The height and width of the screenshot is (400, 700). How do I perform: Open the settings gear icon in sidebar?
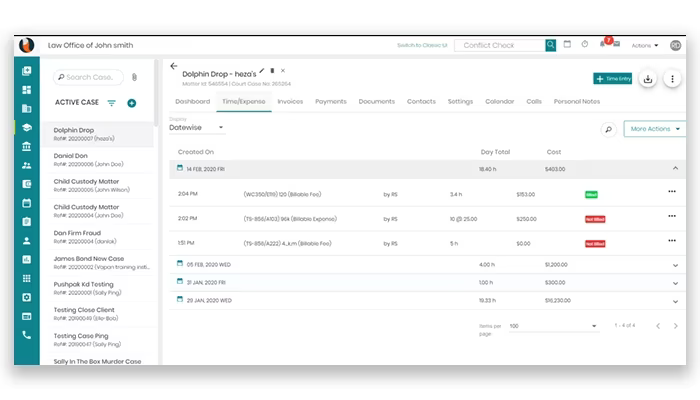tap(27, 297)
